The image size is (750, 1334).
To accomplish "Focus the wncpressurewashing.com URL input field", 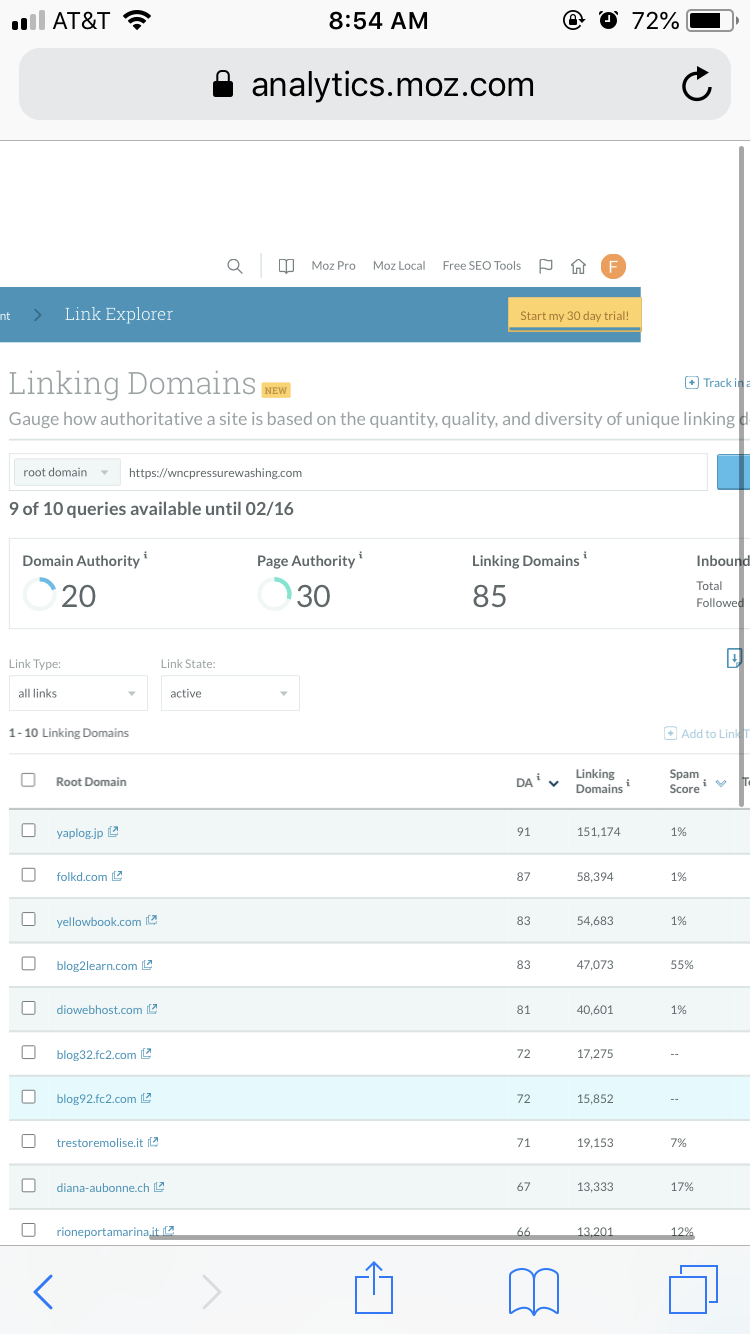I will [x=414, y=472].
